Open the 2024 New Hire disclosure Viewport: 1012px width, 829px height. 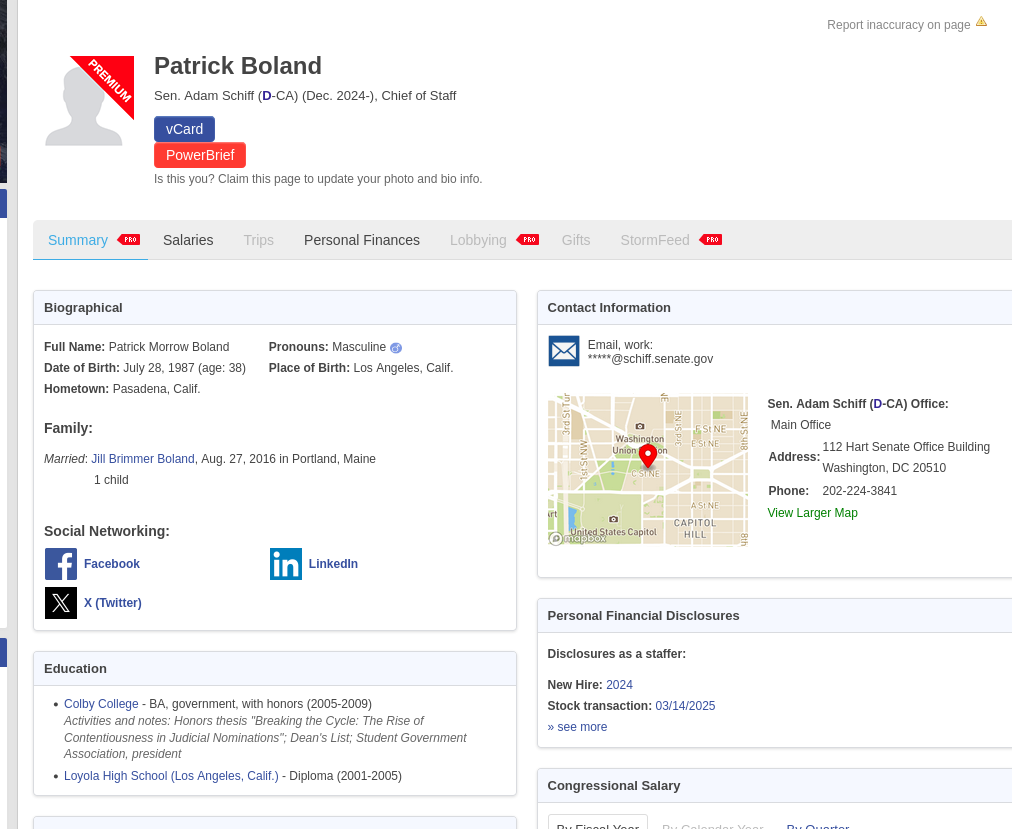click(x=620, y=685)
